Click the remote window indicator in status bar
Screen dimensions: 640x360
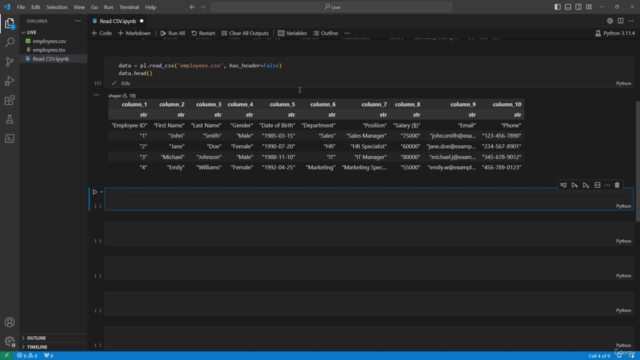pyautogui.click(x=7, y=356)
